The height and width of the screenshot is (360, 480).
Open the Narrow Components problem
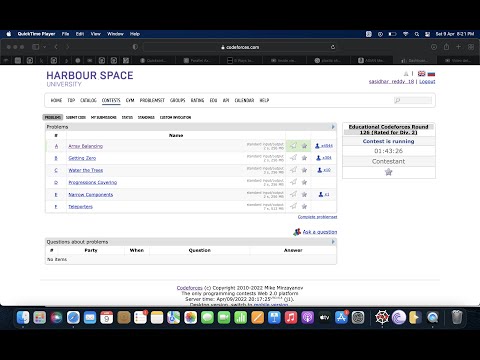coord(91,194)
